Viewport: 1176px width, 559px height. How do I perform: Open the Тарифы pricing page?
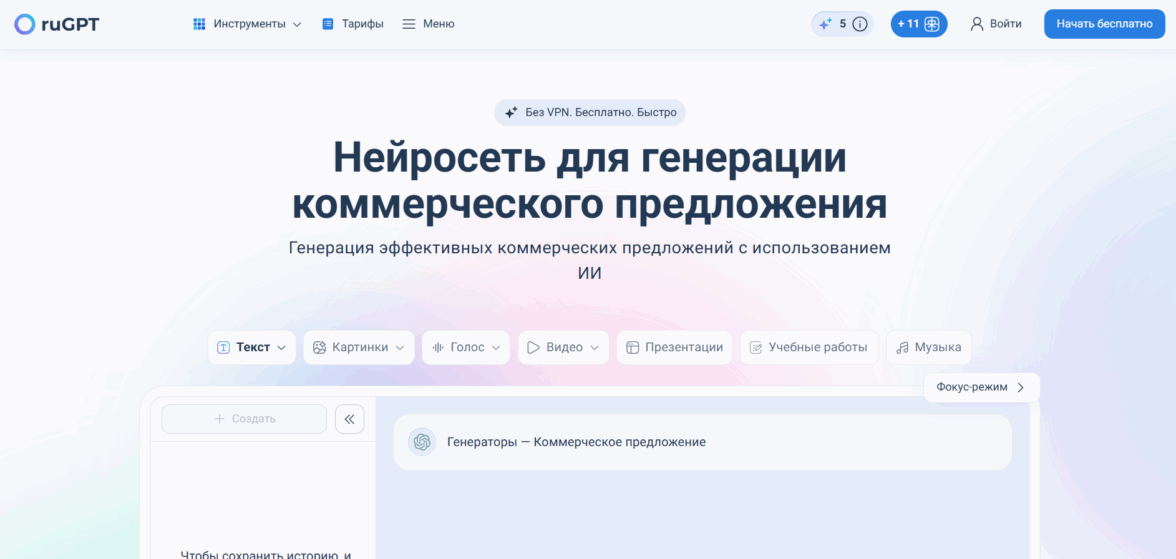click(353, 24)
